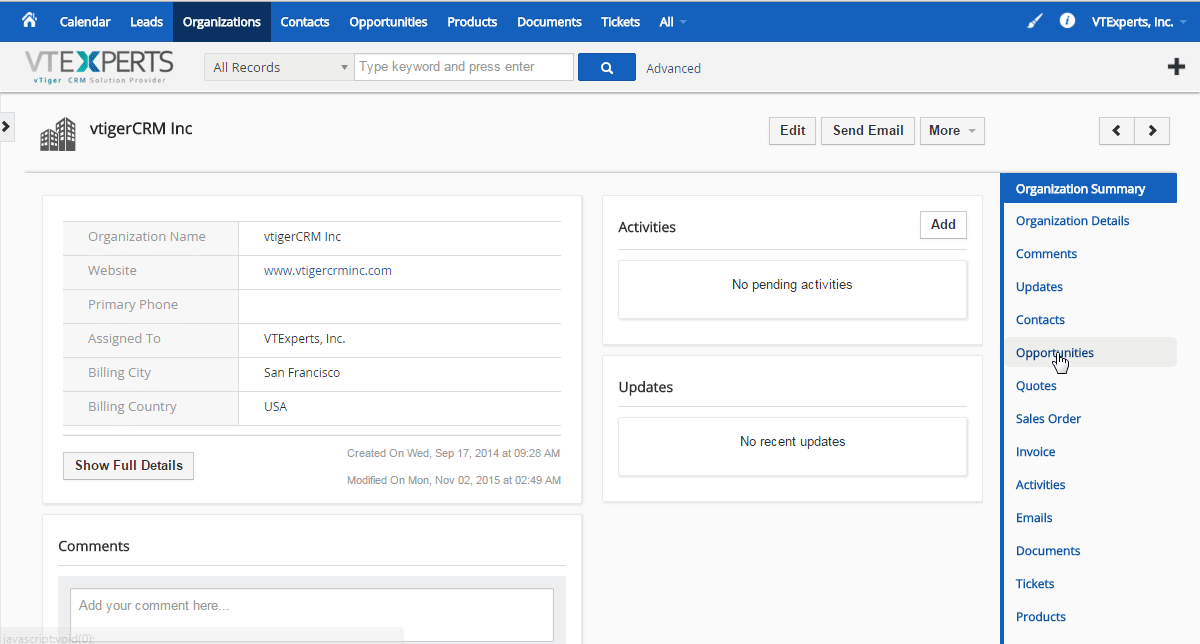Image resolution: width=1200 pixels, height=644 pixels.
Task: Open Contacts in the right sidebar
Action: pyautogui.click(x=1041, y=320)
